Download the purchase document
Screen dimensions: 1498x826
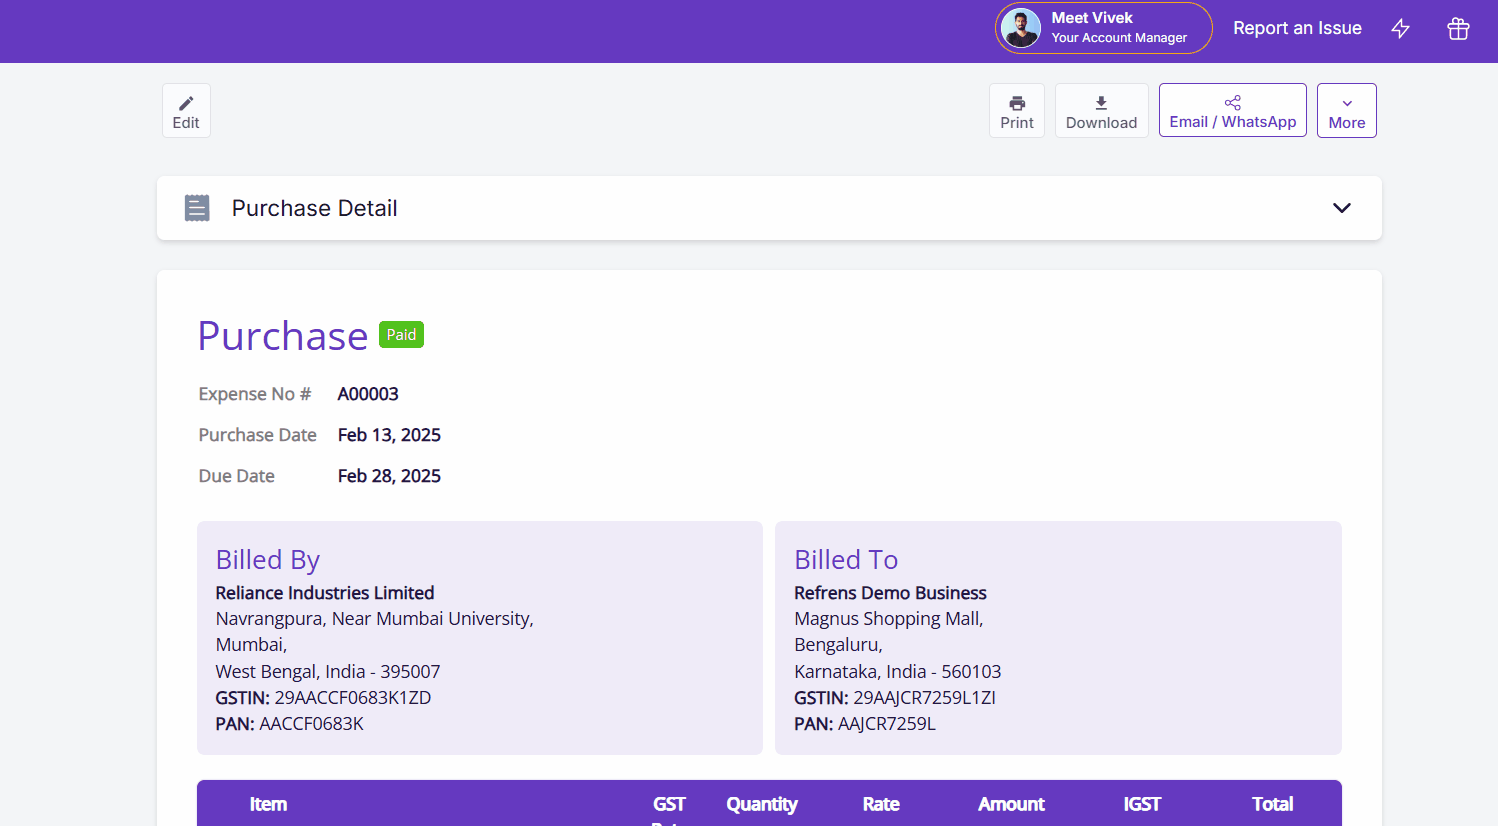1101,110
